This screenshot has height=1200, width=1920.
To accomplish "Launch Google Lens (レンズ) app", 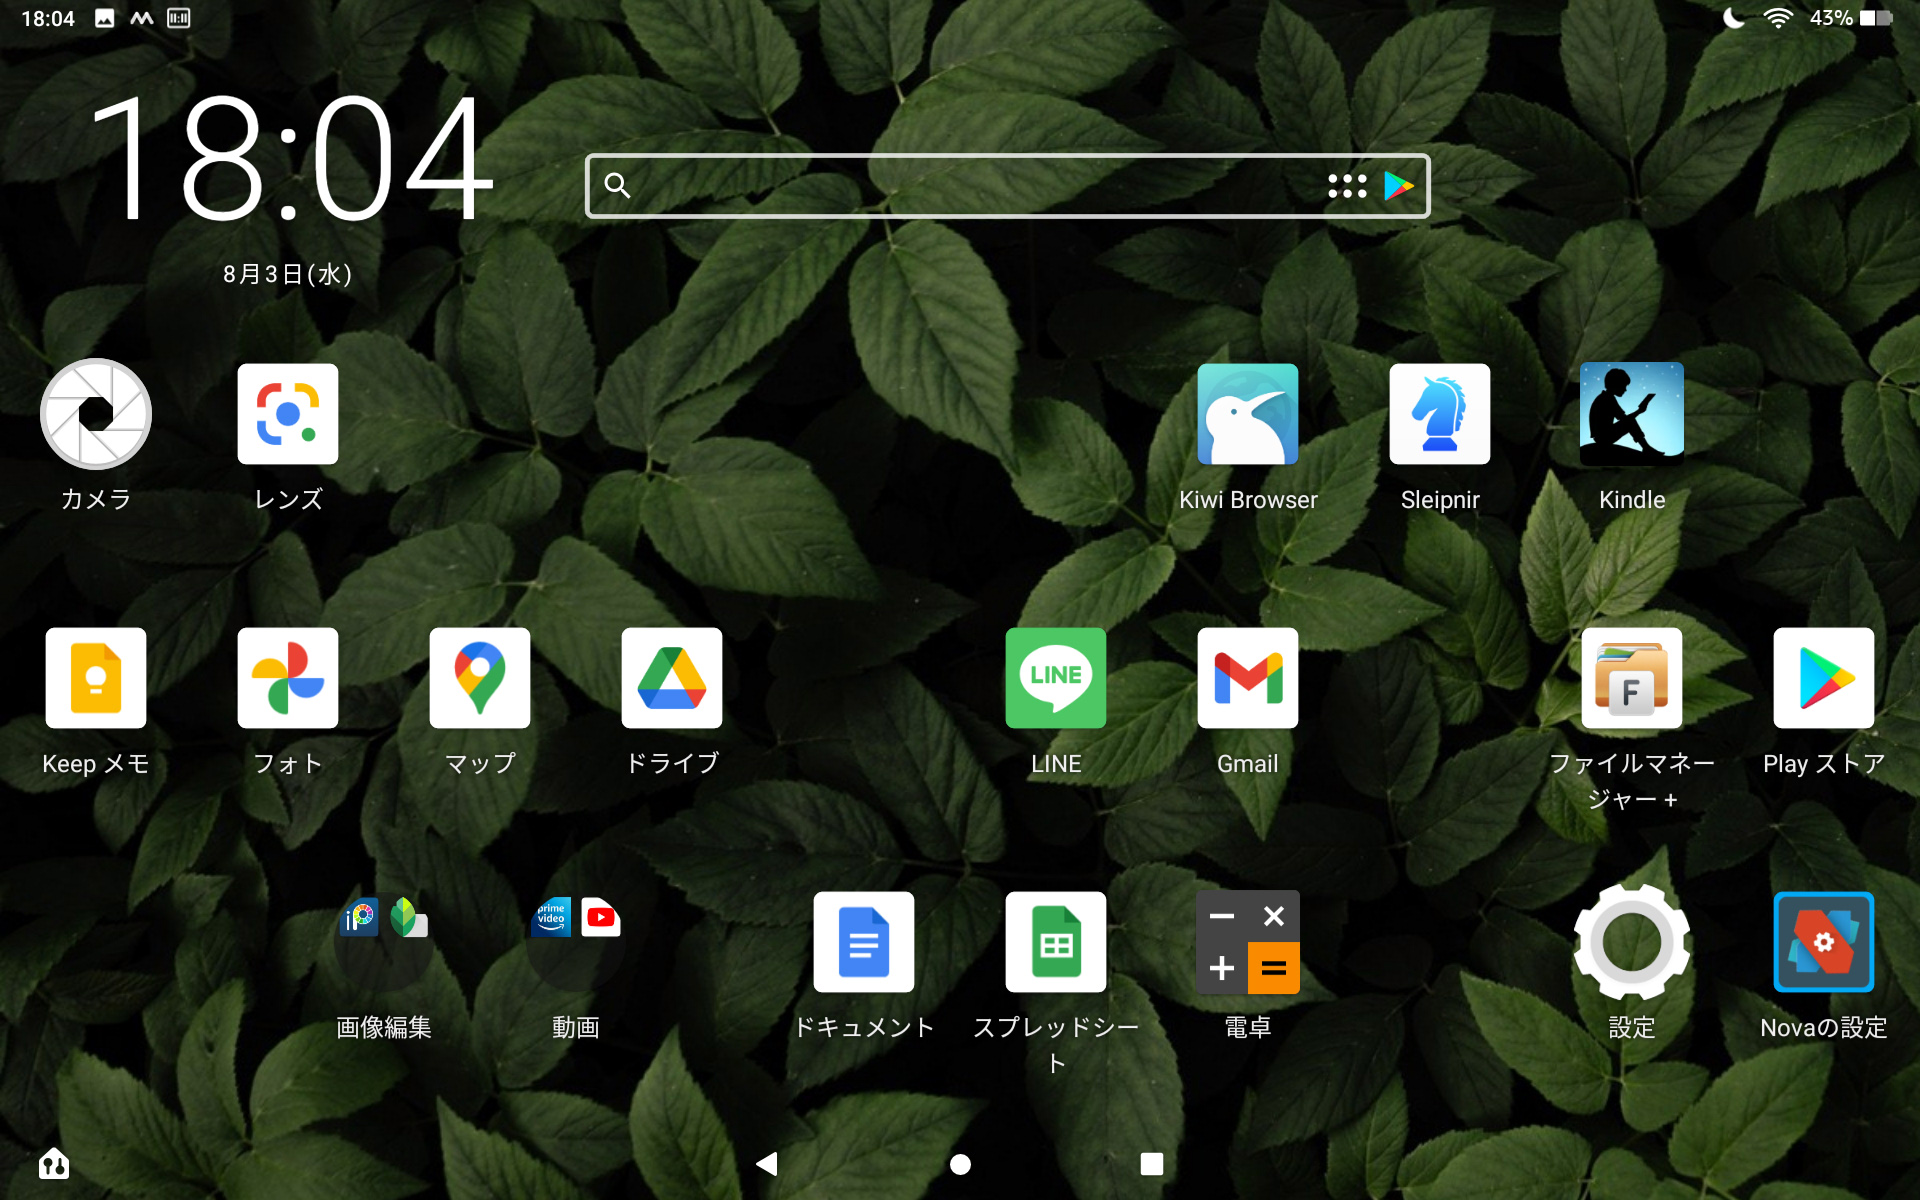I will coord(288,414).
